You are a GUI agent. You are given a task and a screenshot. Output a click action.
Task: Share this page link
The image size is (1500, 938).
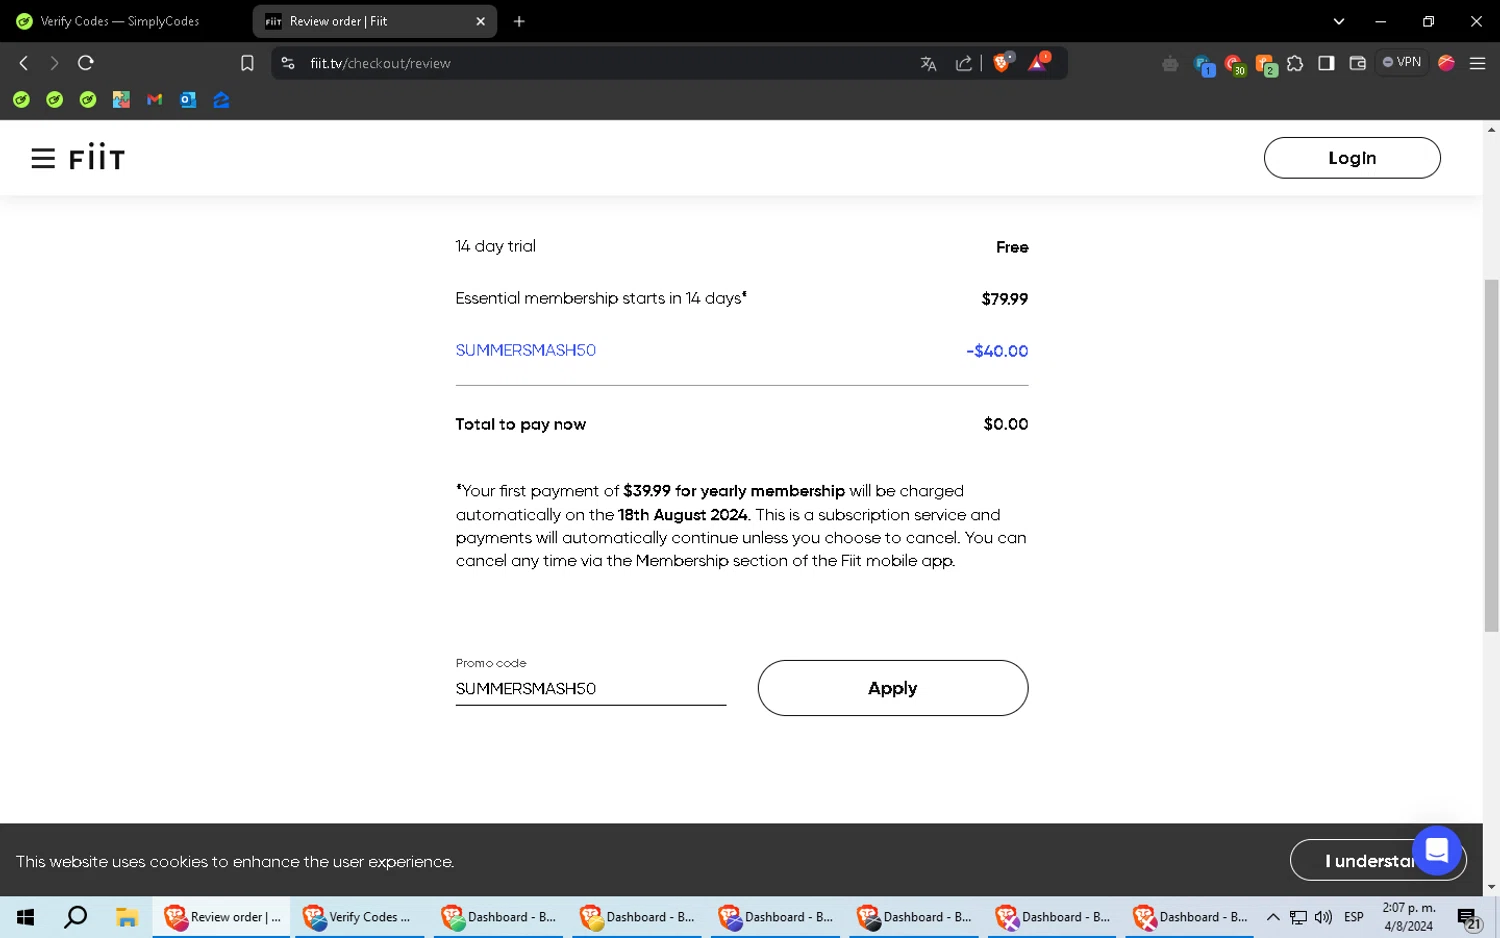click(963, 63)
